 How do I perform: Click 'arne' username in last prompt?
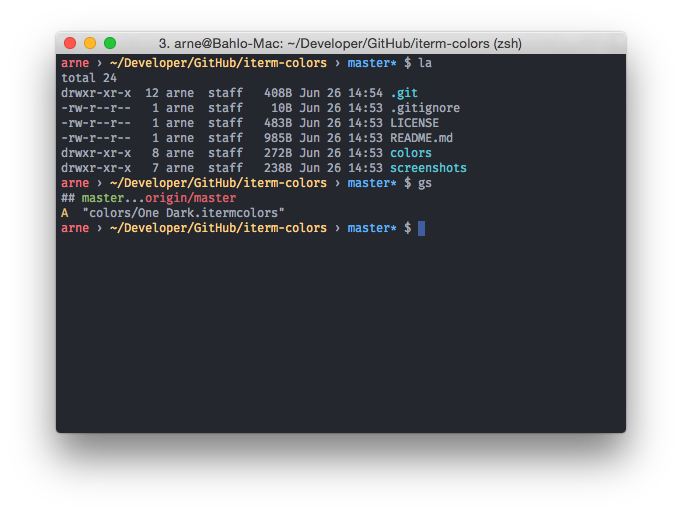(x=75, y=228)
